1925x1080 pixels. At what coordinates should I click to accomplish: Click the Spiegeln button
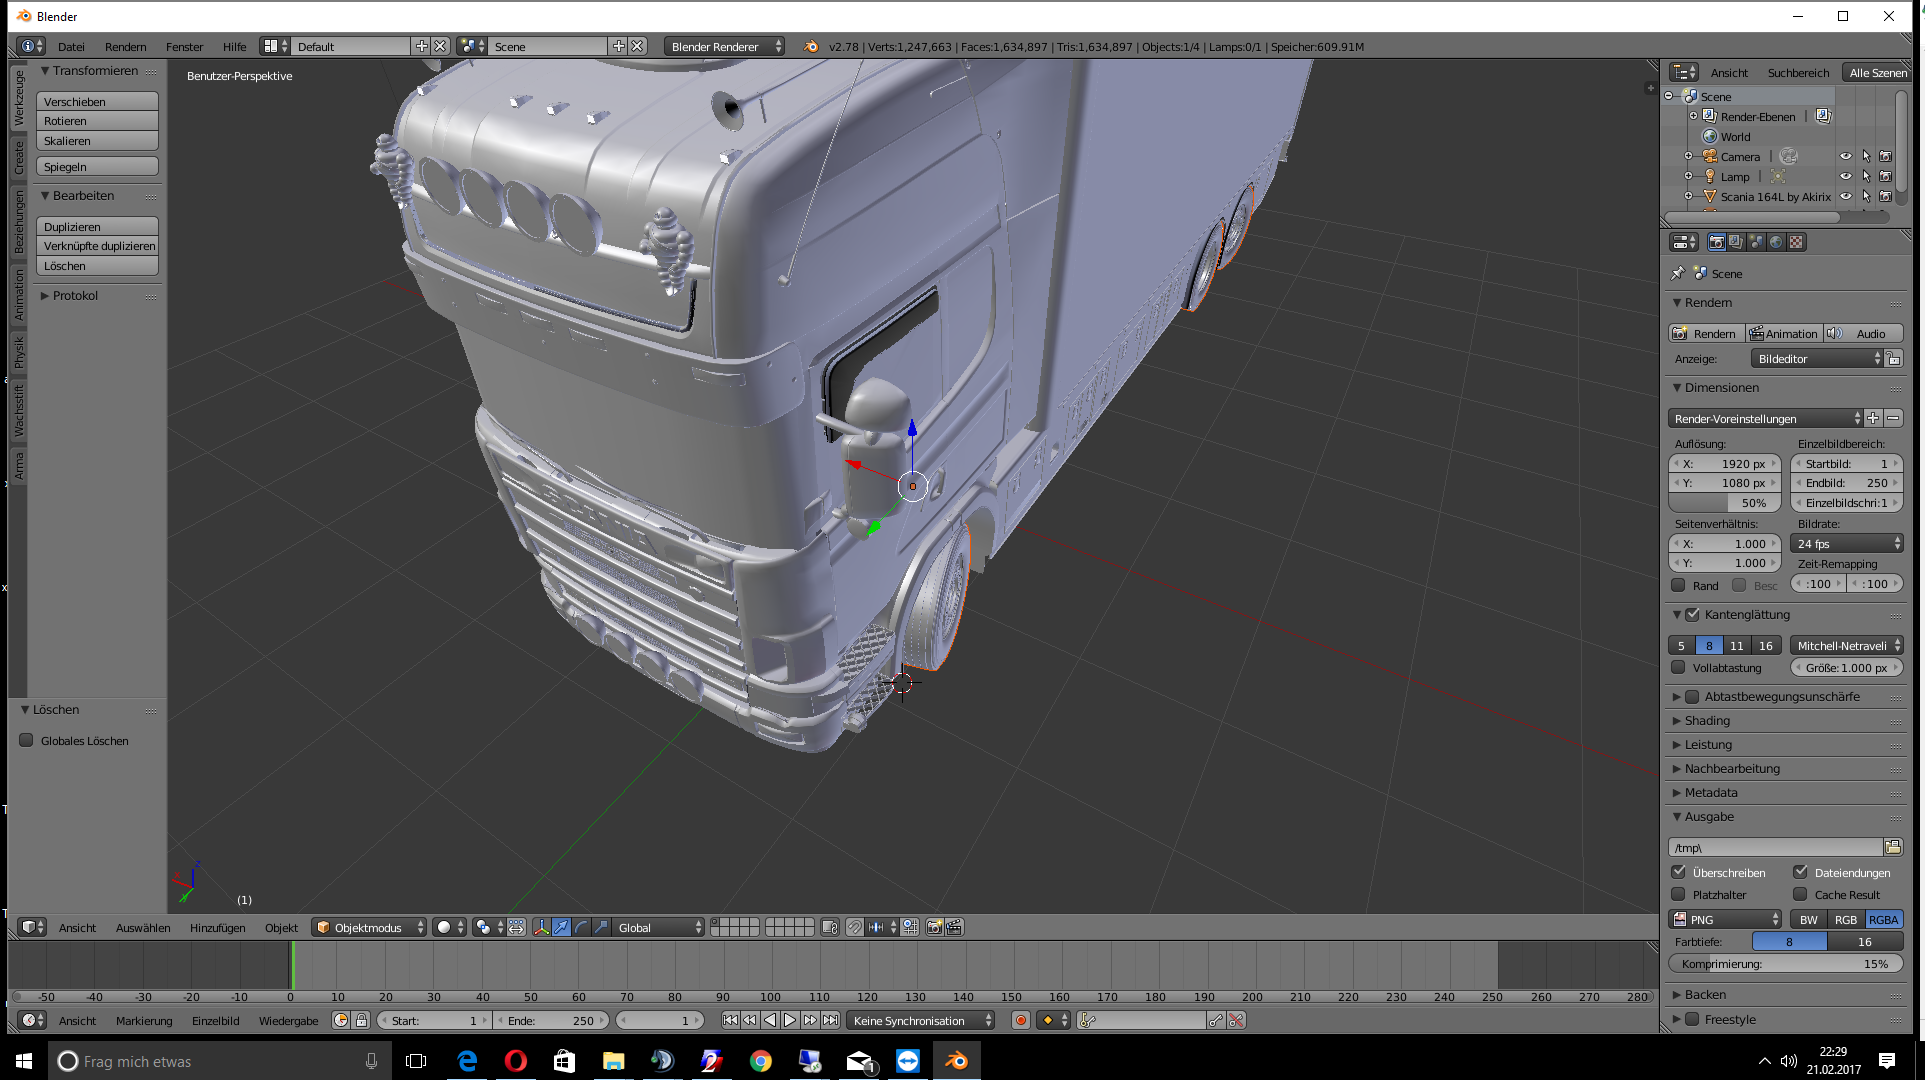tap(97, 167)
